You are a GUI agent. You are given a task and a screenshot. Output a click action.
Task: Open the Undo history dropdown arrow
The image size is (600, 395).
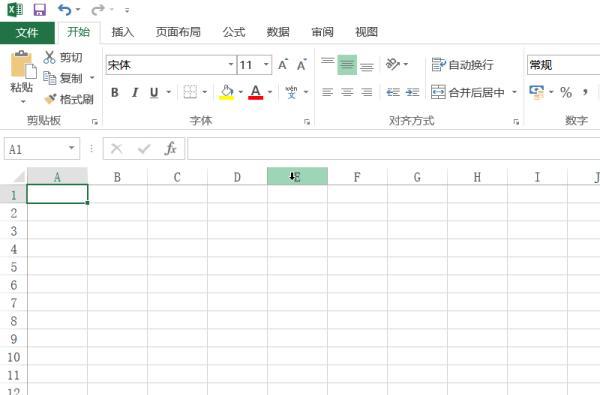coord(78,10)
